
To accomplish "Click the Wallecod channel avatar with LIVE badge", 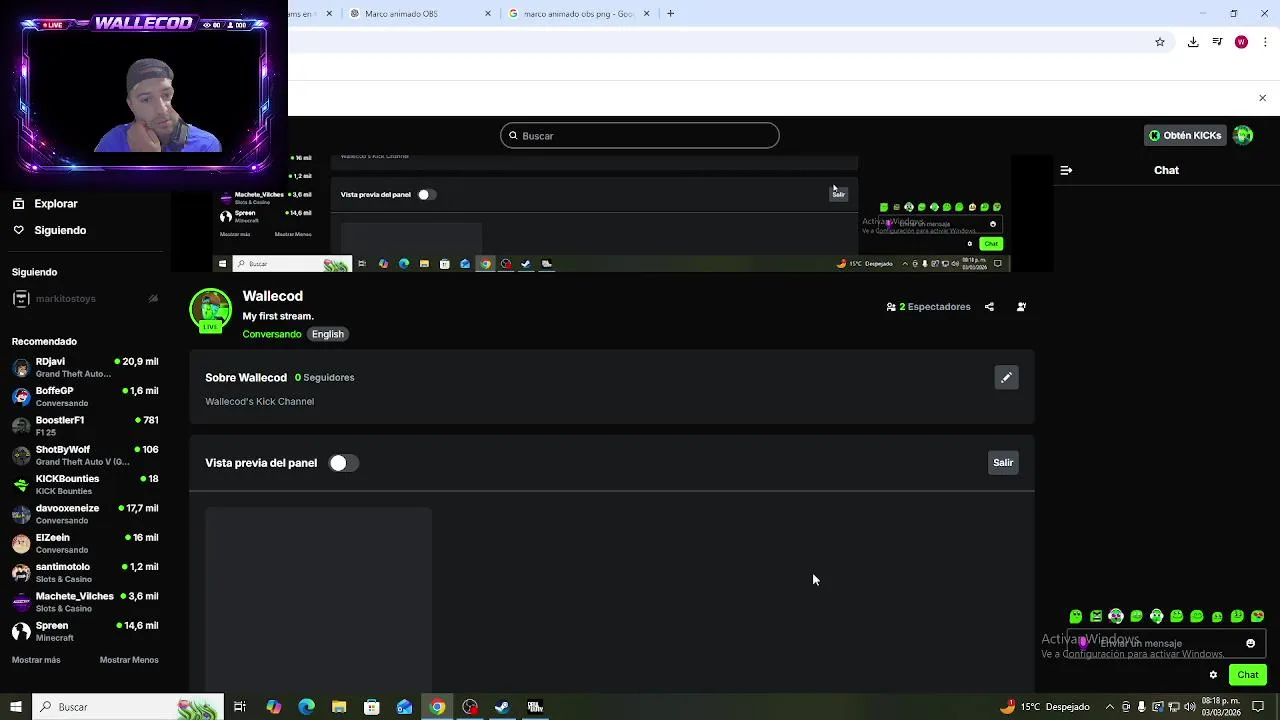I will click(210, 310).
